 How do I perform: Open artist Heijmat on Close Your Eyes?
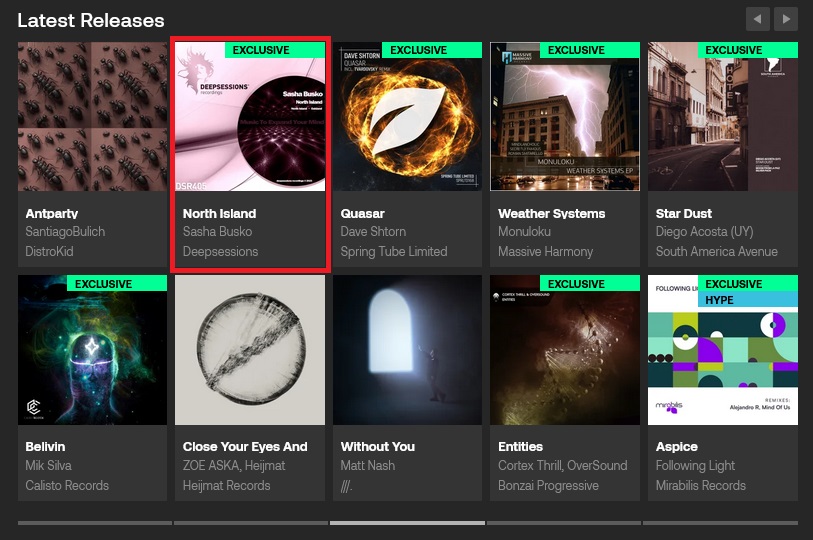coord(265,465)
